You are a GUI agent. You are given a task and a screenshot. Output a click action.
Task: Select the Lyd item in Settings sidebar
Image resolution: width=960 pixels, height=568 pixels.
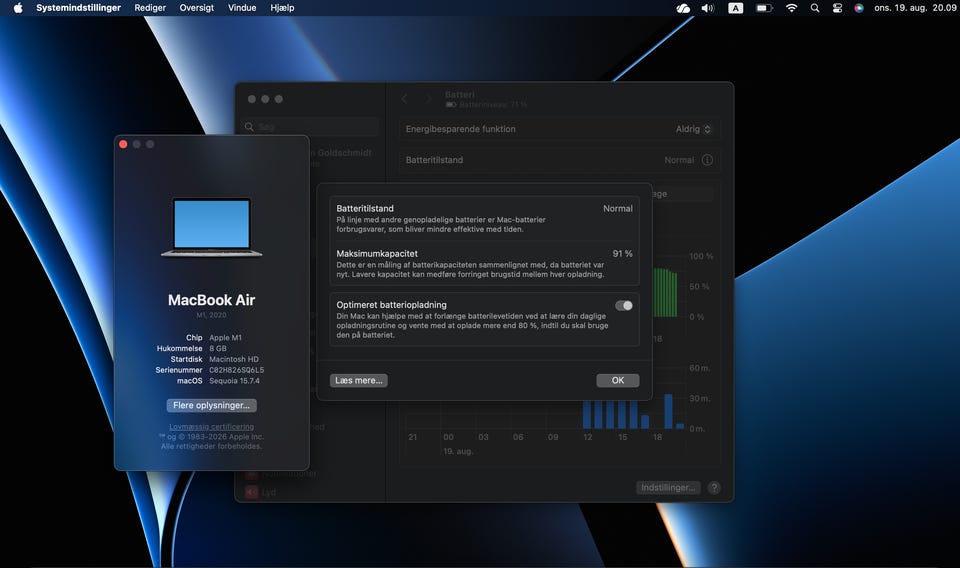[x=269, y=492]
